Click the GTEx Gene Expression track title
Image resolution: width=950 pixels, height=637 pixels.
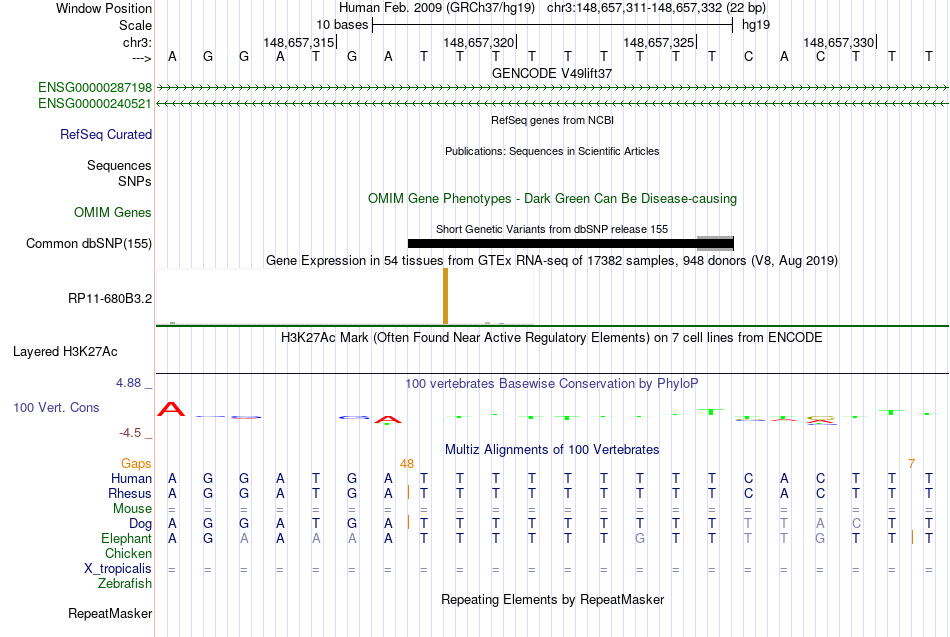[552, 260]
